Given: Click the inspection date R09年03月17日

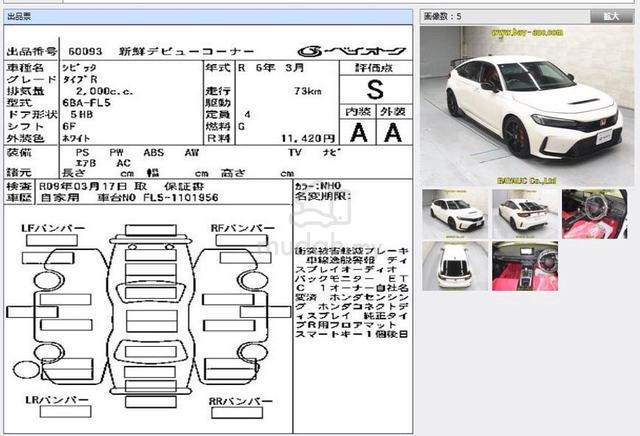Looking at the screenshot, I should click(x=83, y=187).
